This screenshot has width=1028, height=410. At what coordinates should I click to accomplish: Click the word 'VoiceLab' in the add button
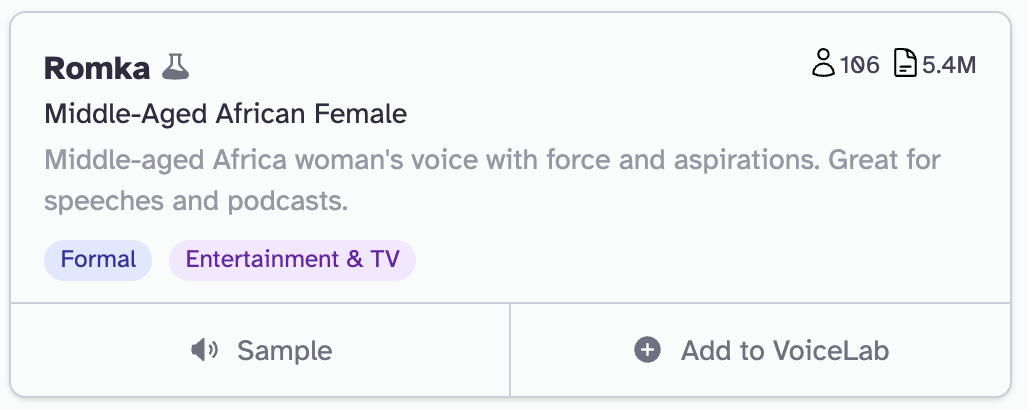pyautogui.click(x=831, y=351)
